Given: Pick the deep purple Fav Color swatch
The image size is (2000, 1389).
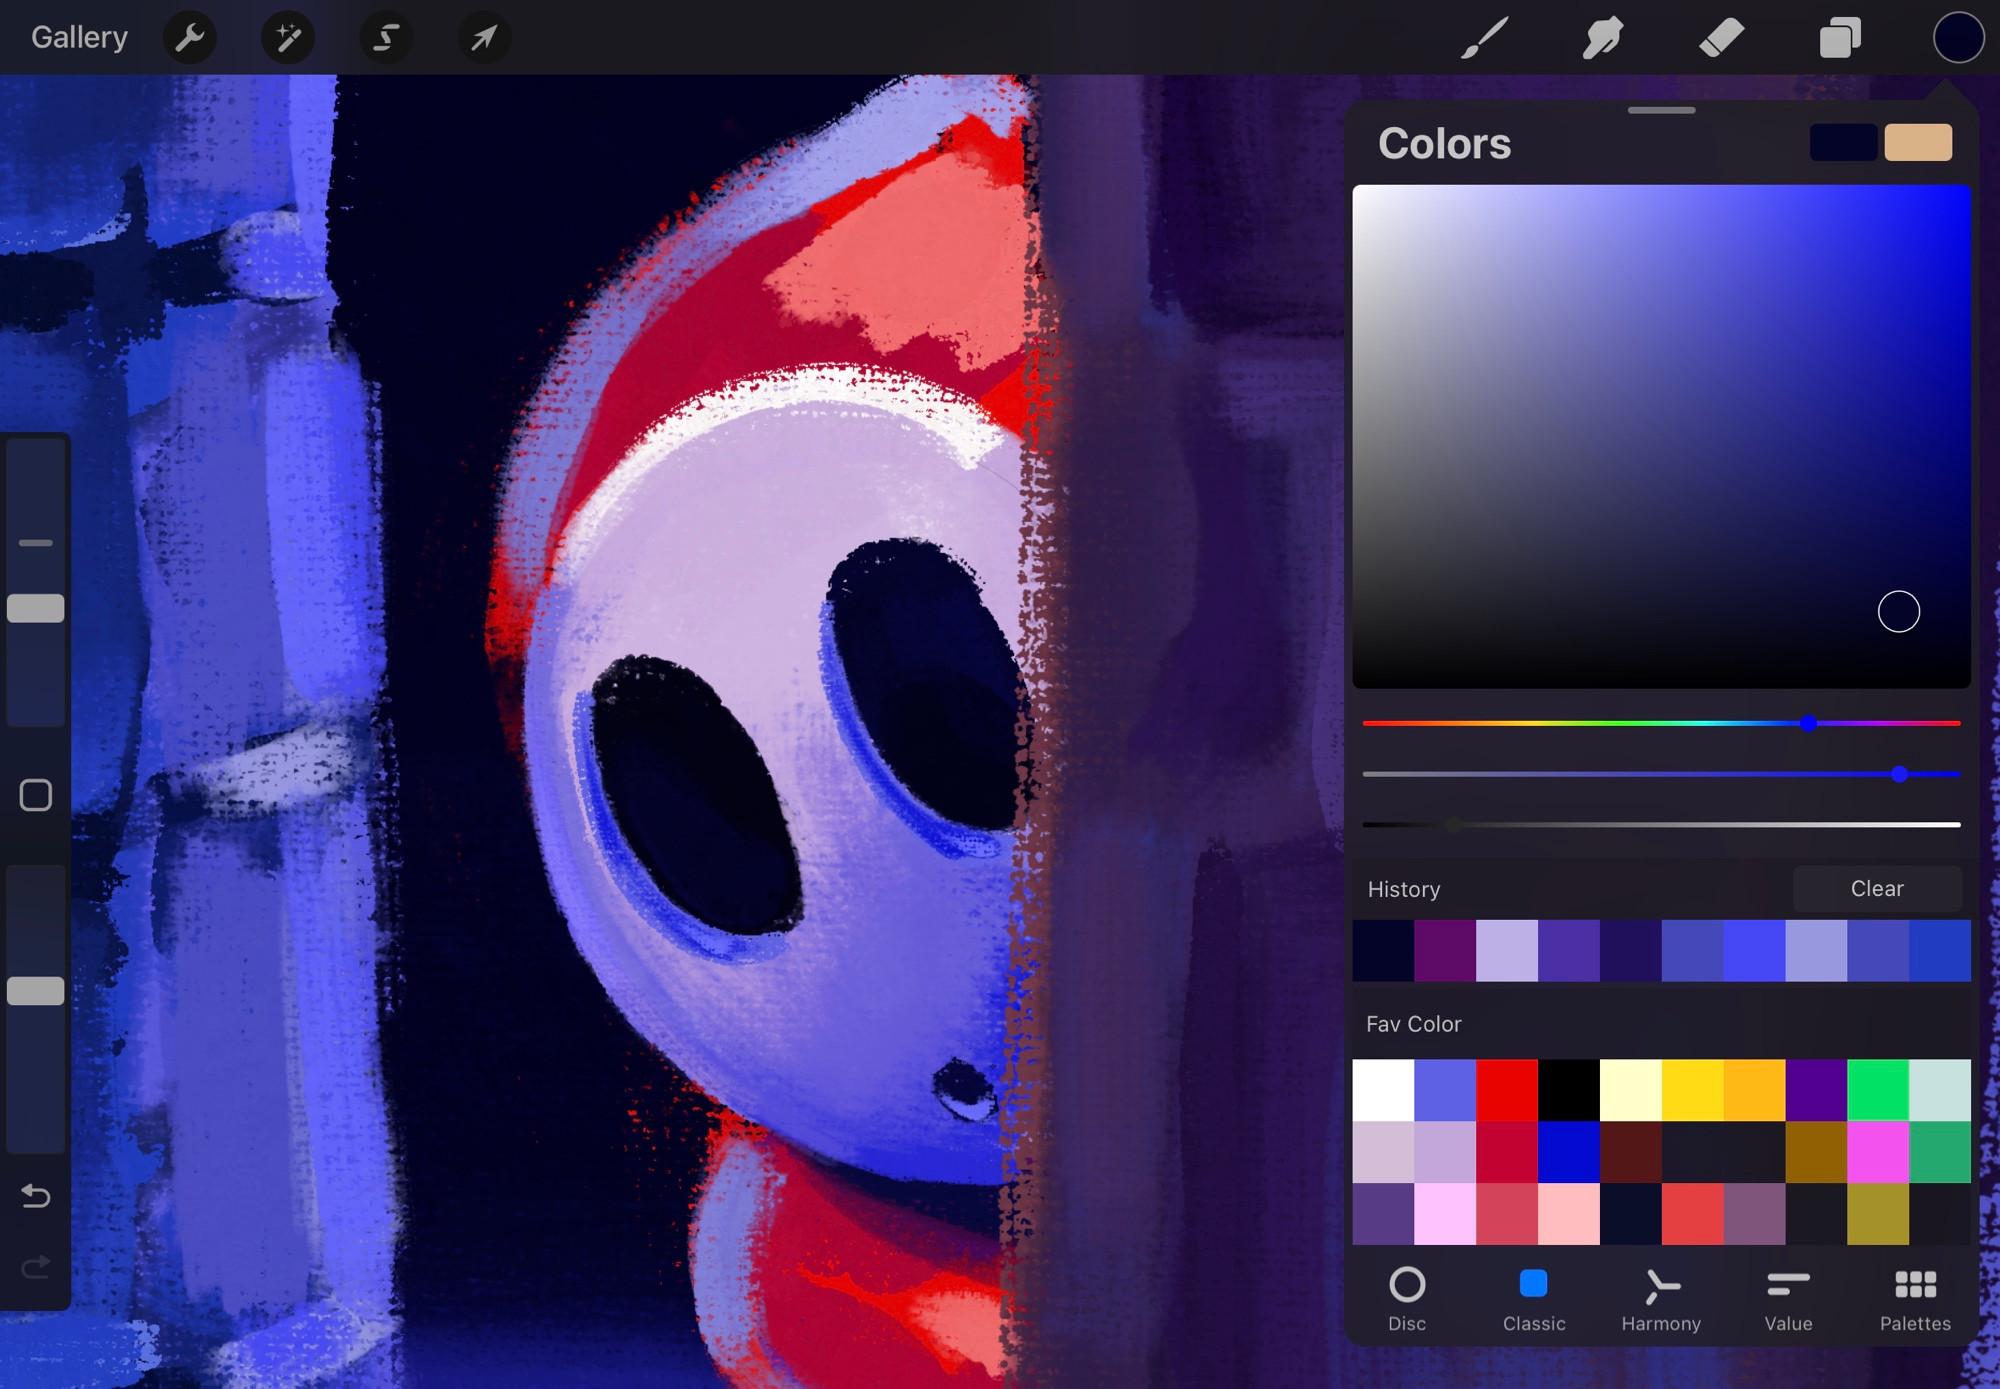Looking at the screenshot, I should coord(1816,1090).
